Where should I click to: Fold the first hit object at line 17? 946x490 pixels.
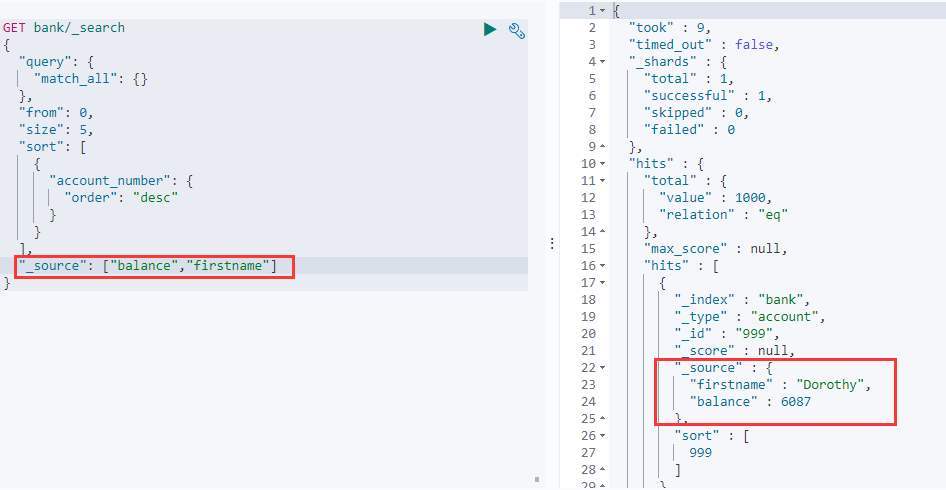602,282
